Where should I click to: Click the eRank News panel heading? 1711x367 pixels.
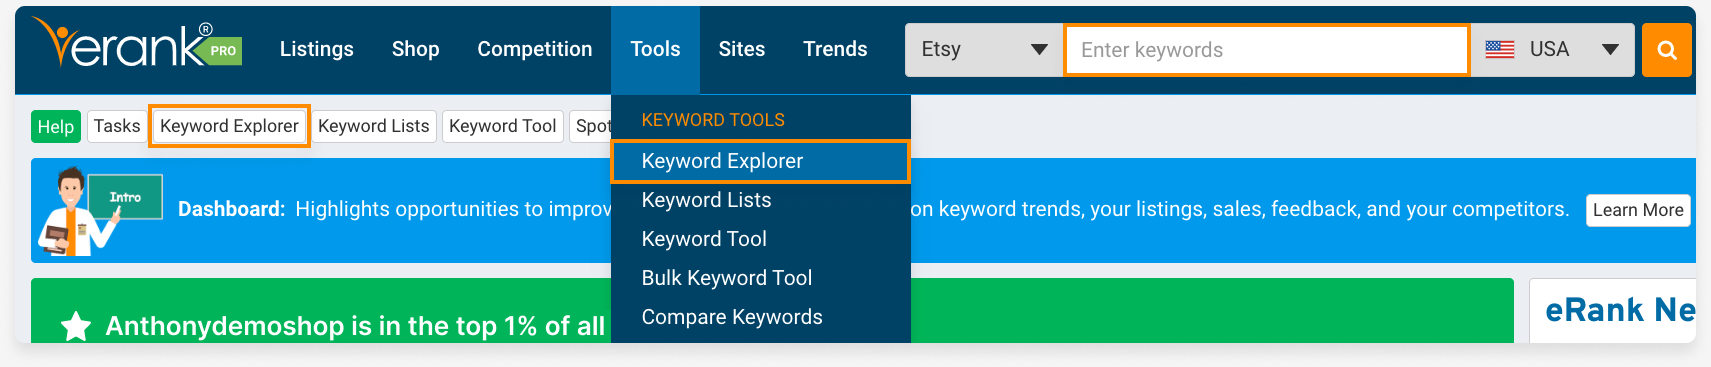pyautogui.click(x=1620, y=310)
